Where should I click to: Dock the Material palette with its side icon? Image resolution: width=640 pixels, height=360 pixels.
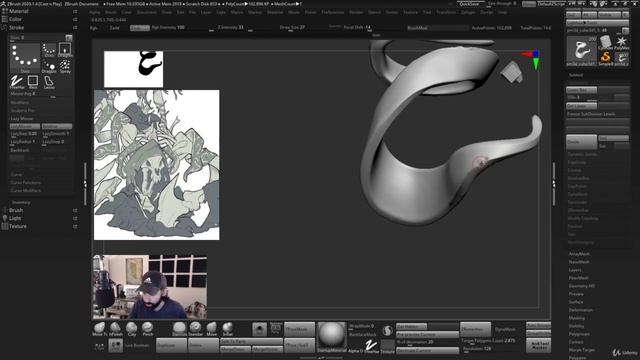75,11
